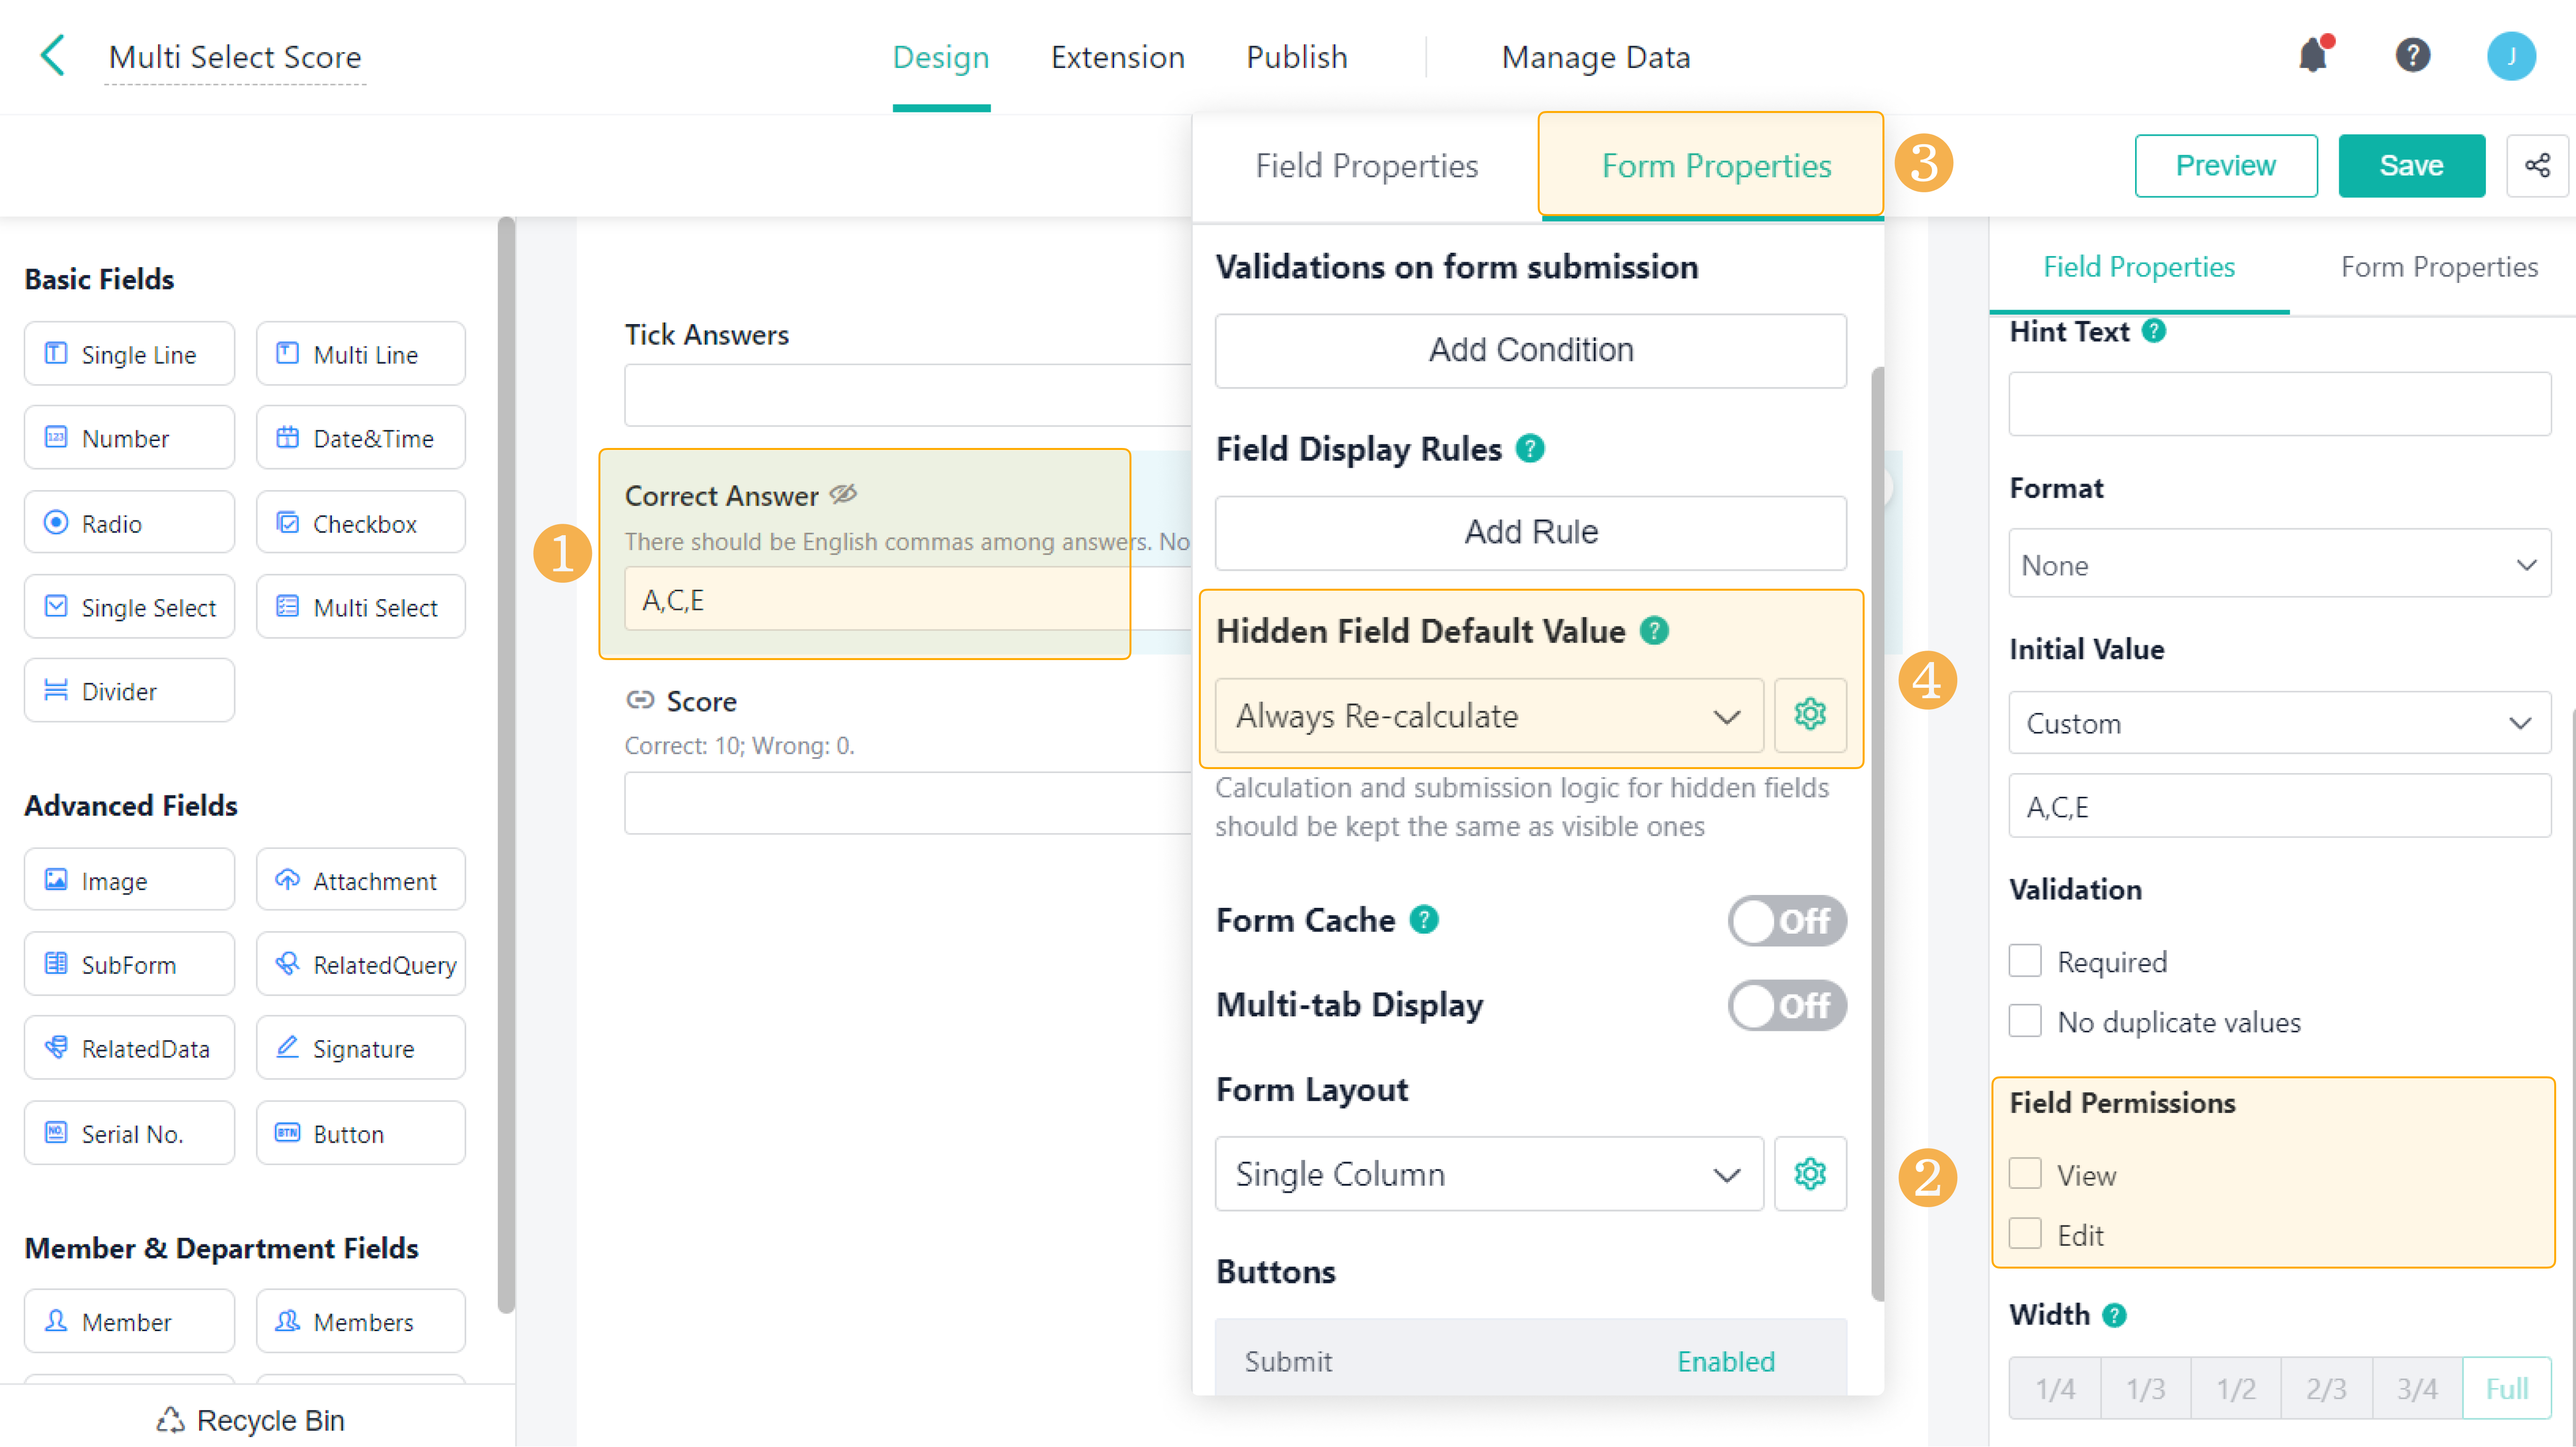Image resolution: width=2576 pixels, height=1447 pixels.
Task: Click help icon beside Form Cache
Action: pyautogui.click(x=1424, y=919)
